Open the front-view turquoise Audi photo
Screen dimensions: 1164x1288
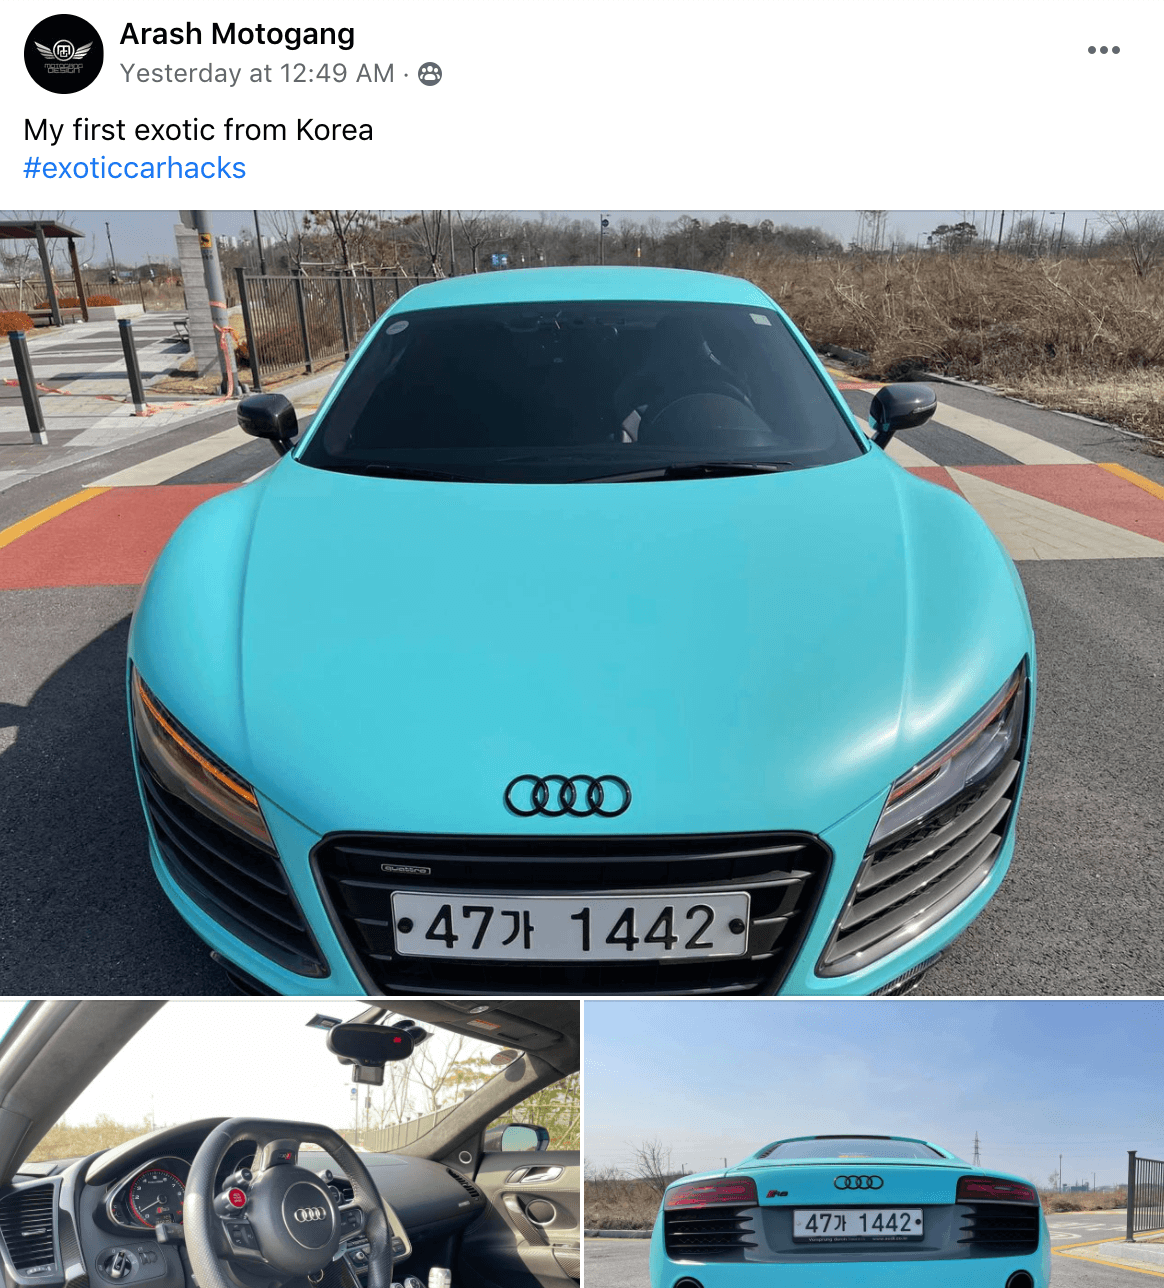coord(582,603)
